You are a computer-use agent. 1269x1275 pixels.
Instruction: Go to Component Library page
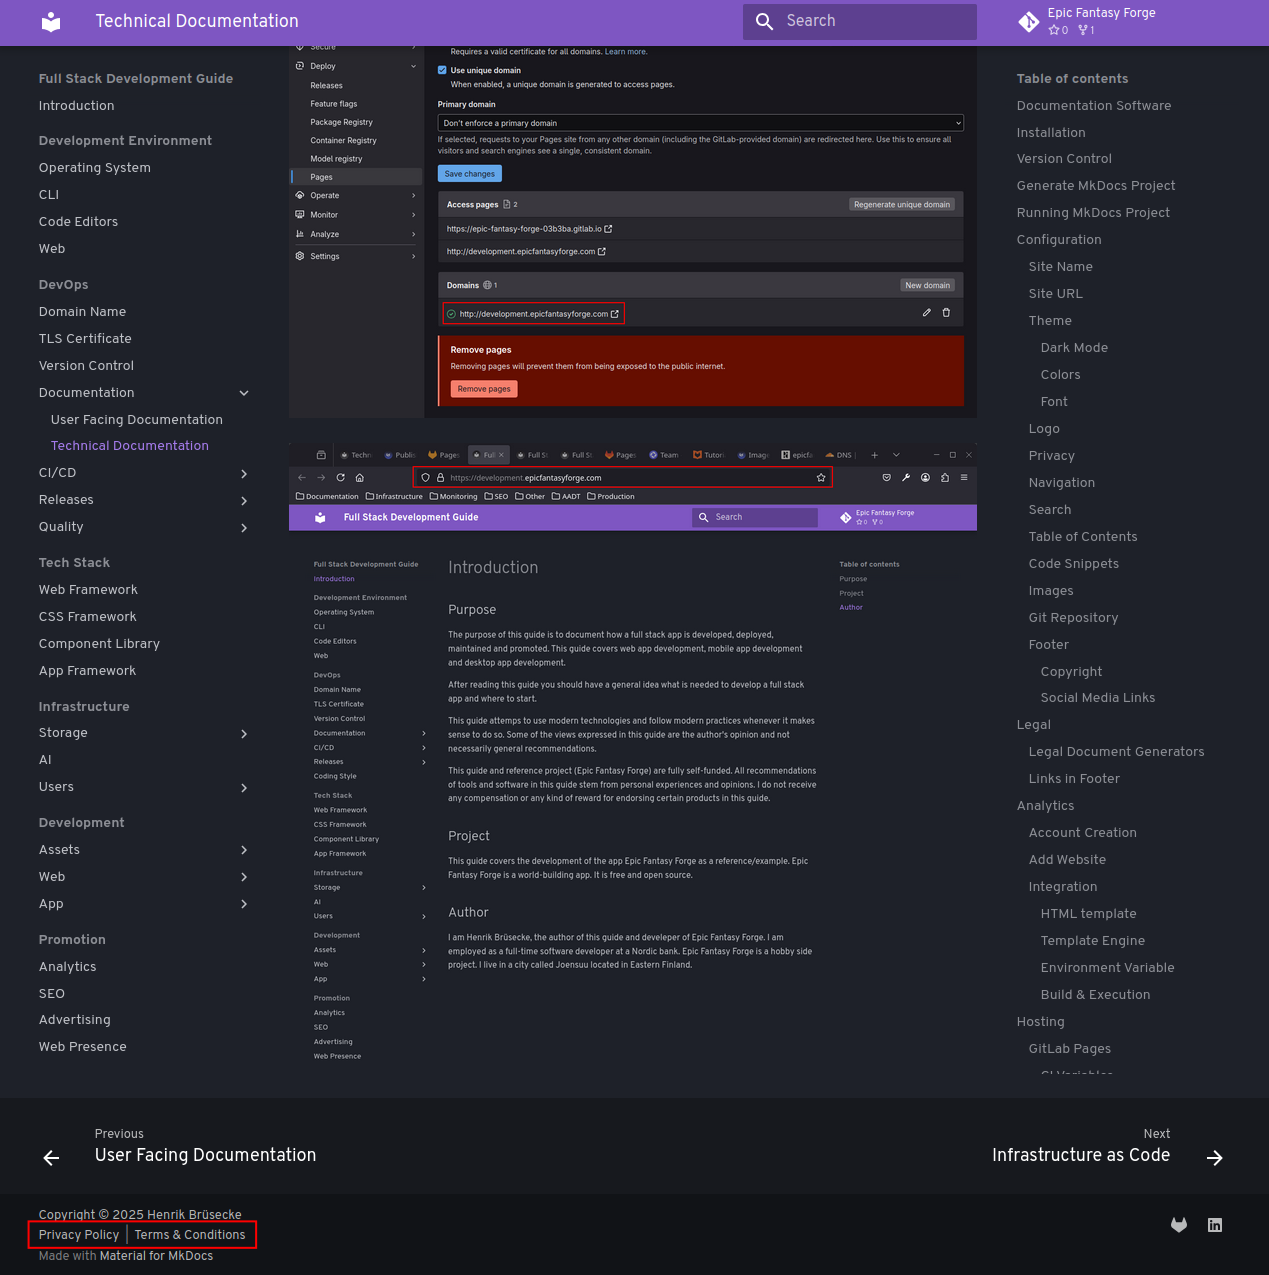point(99,644)
